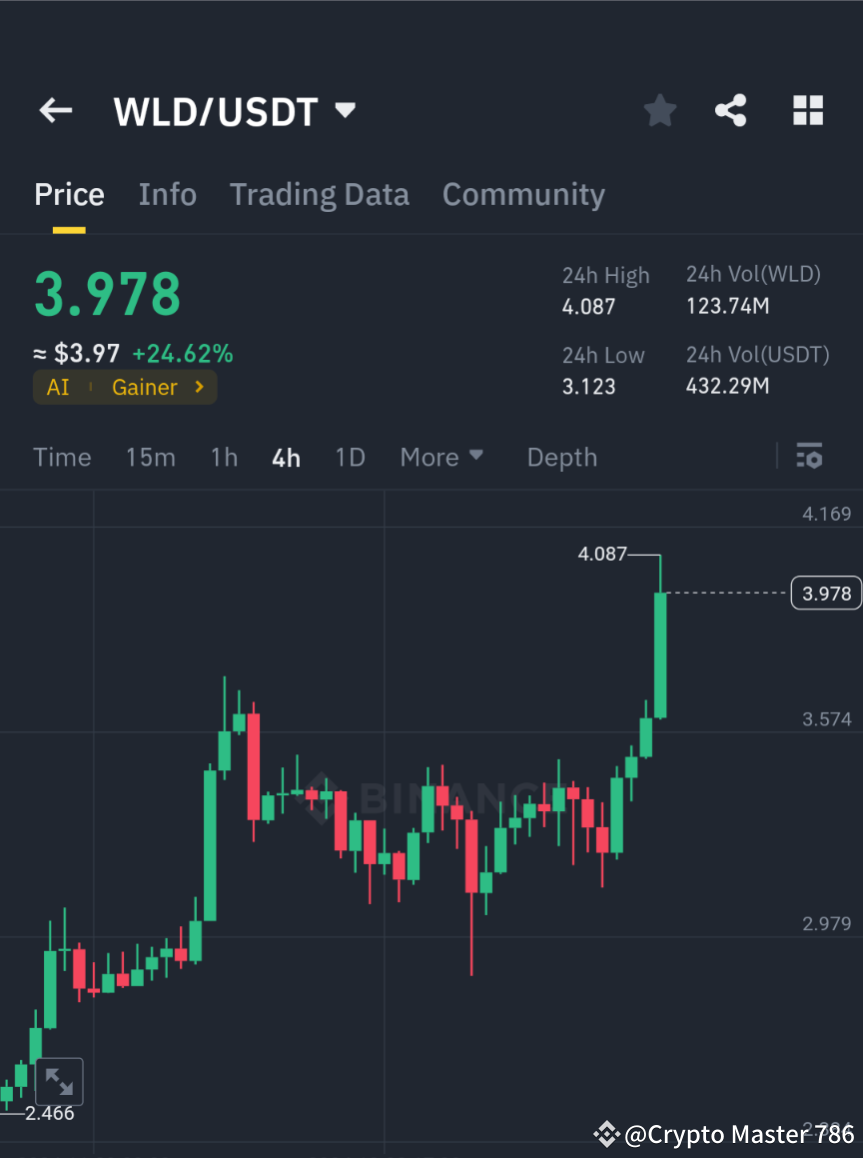The height and width of the screenshot is (1158, 863).
Task: Click the back arrow to exit the chart
Action: point(55,110)
